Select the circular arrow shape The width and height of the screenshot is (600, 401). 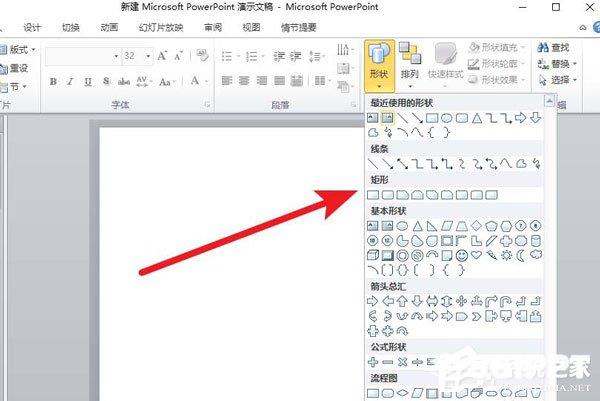click(x=403, y=331)
